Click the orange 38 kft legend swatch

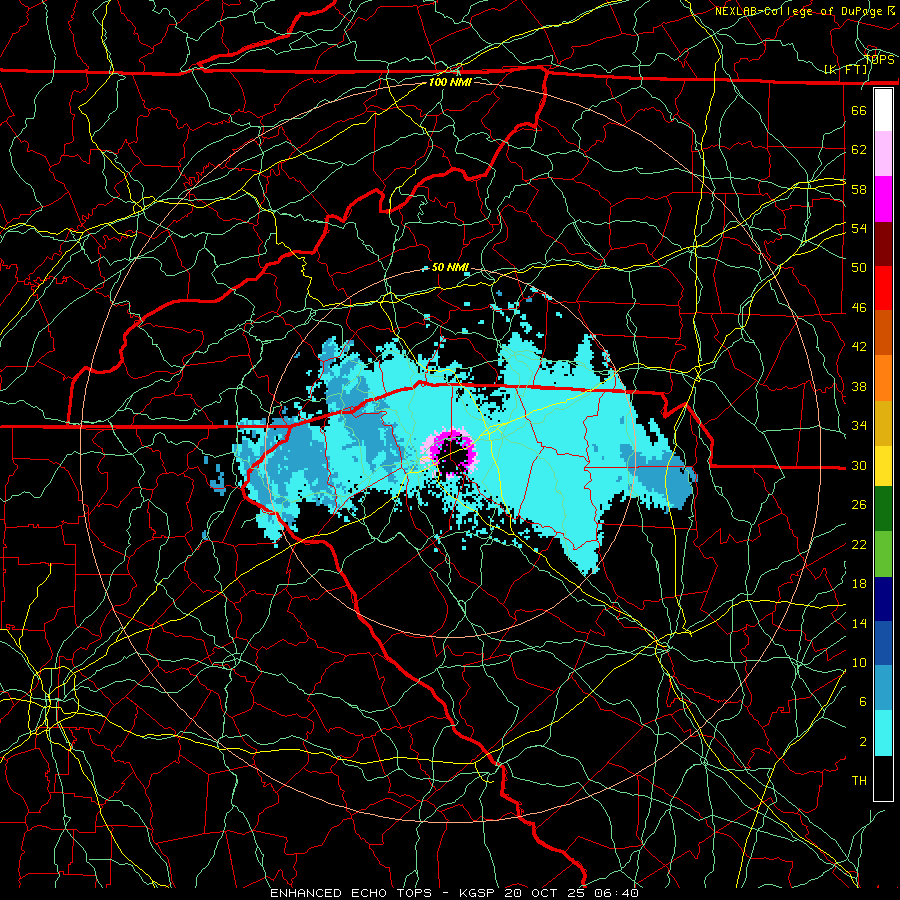[883, 378]
